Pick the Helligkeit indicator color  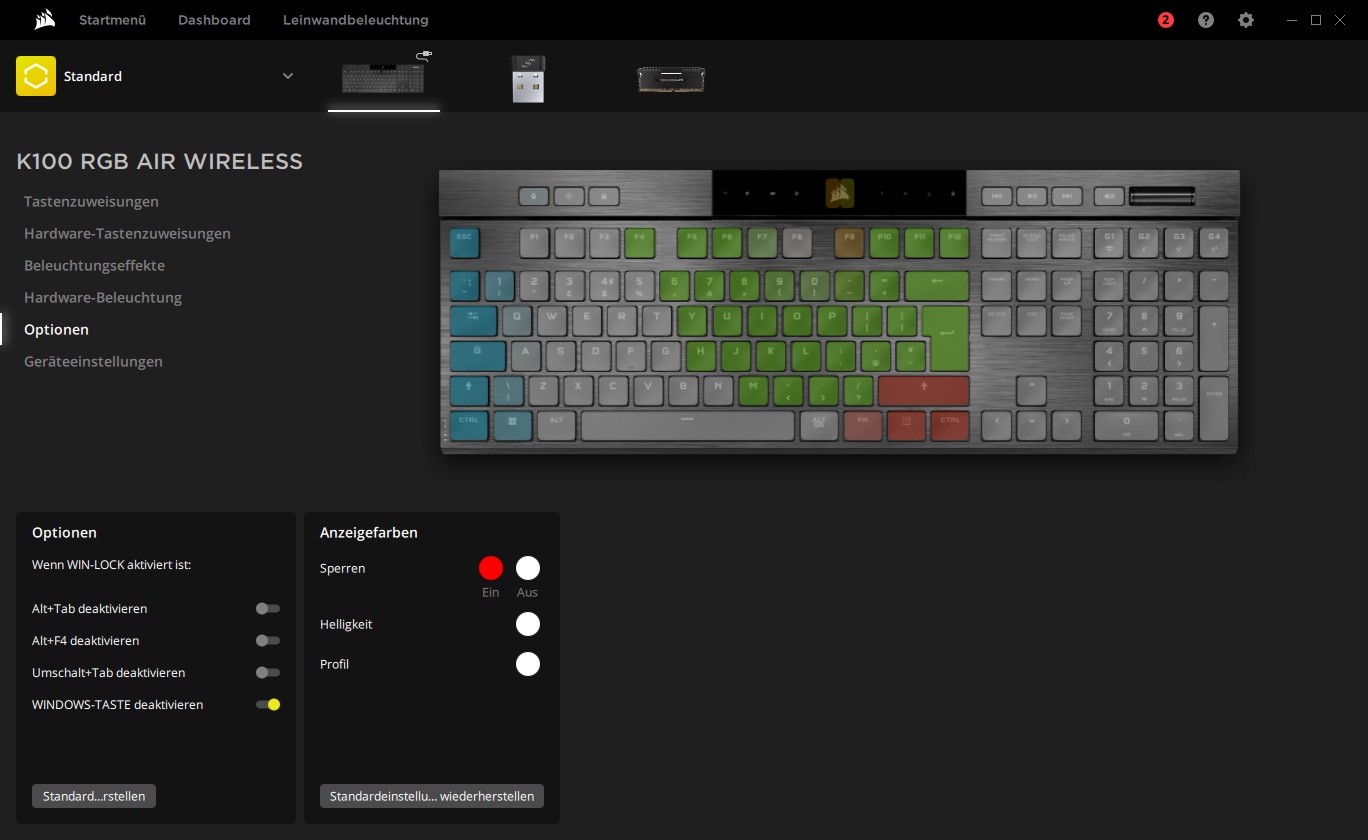528,624
